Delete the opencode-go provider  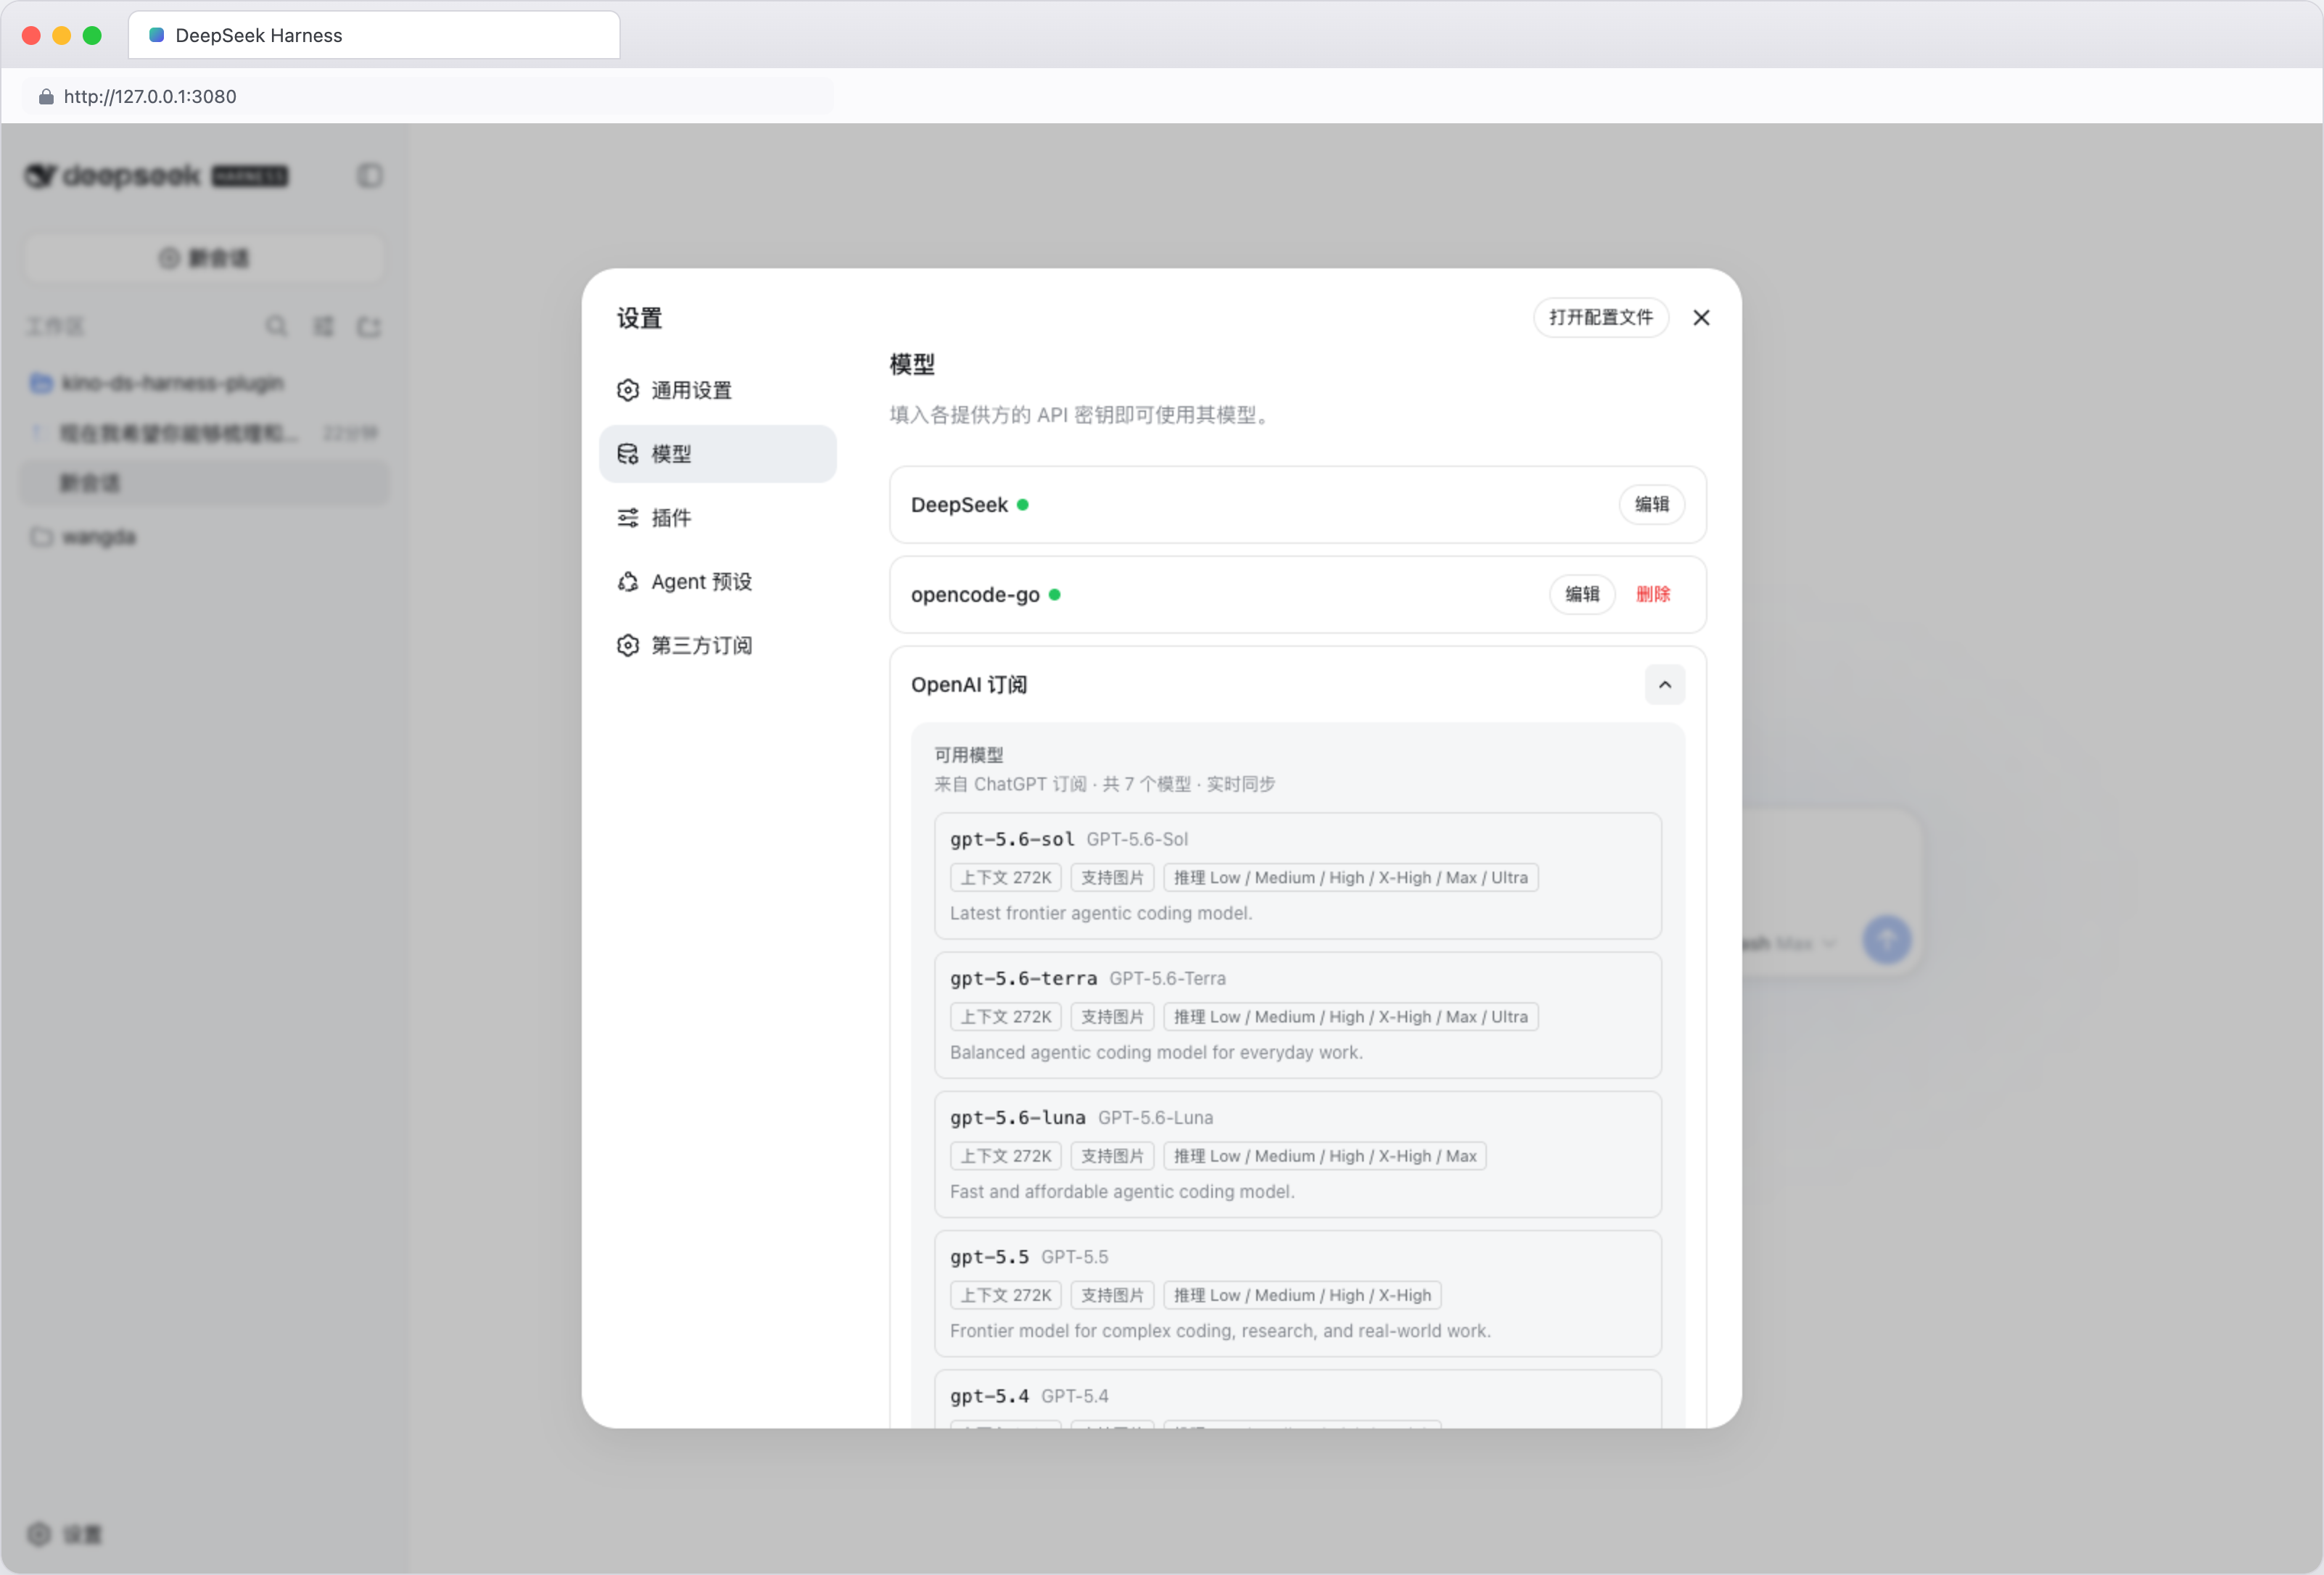1653,595
